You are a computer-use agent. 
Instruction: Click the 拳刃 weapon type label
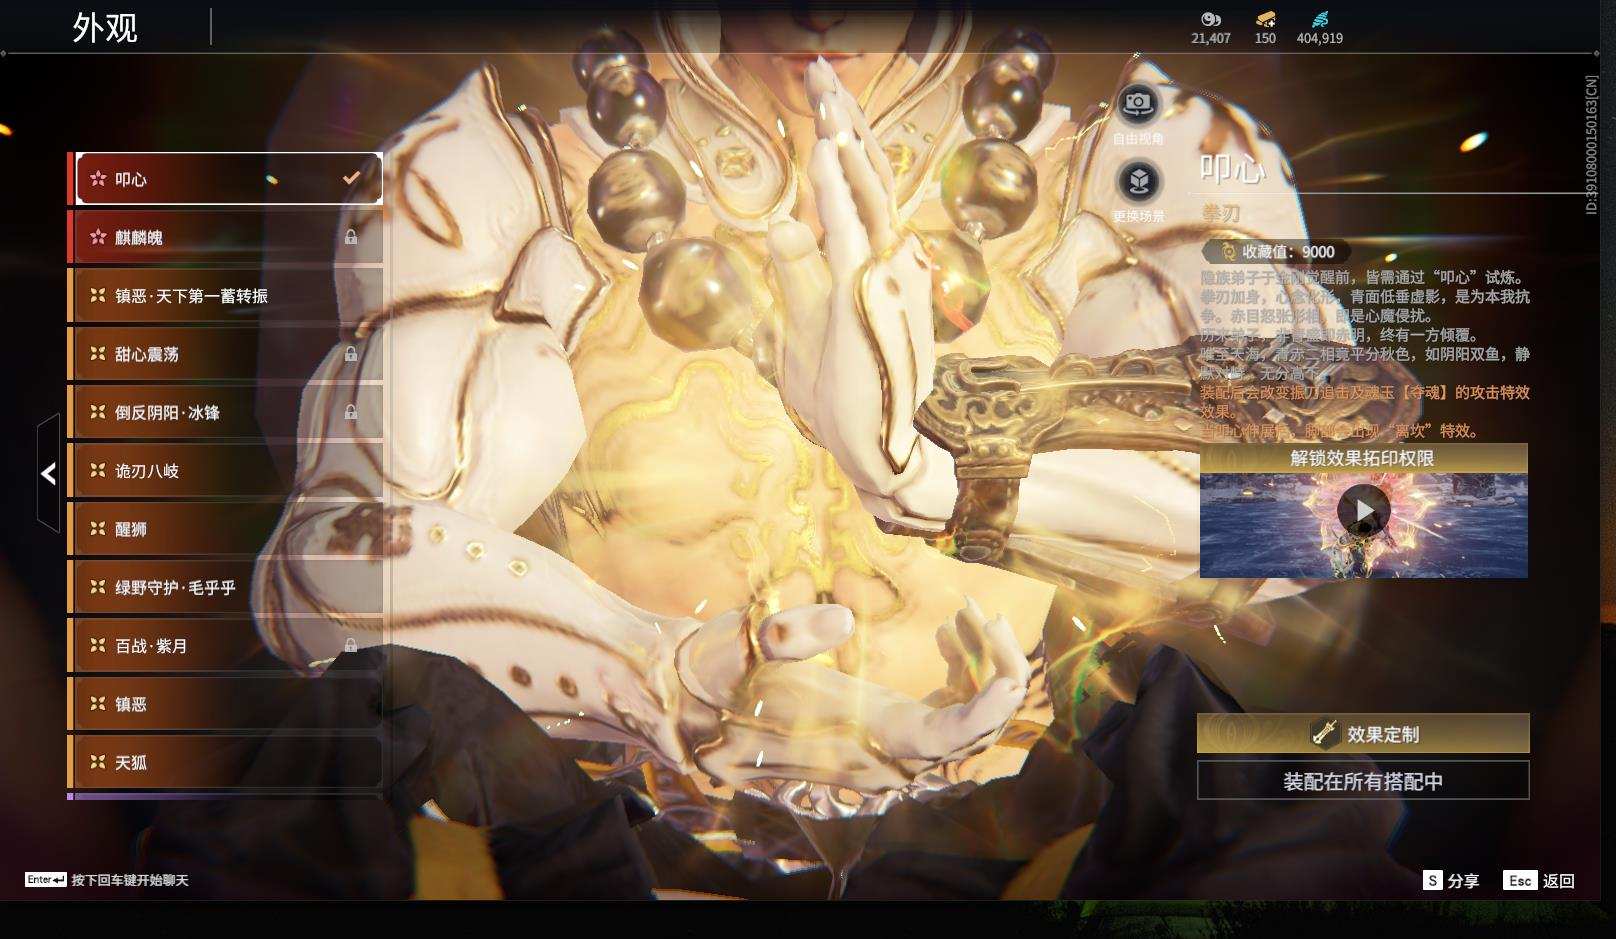[x=1221, y=213]
